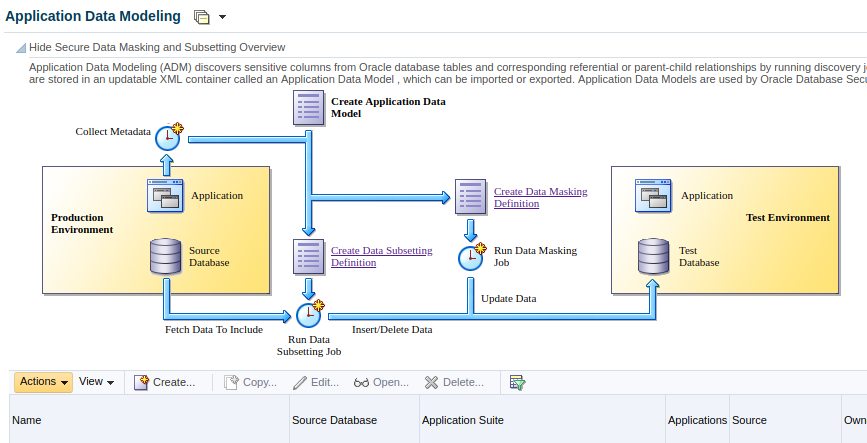Viewport: 867px width, 443px height.
Task: Click the Create Application Data Model label
Action: point(388,108)
